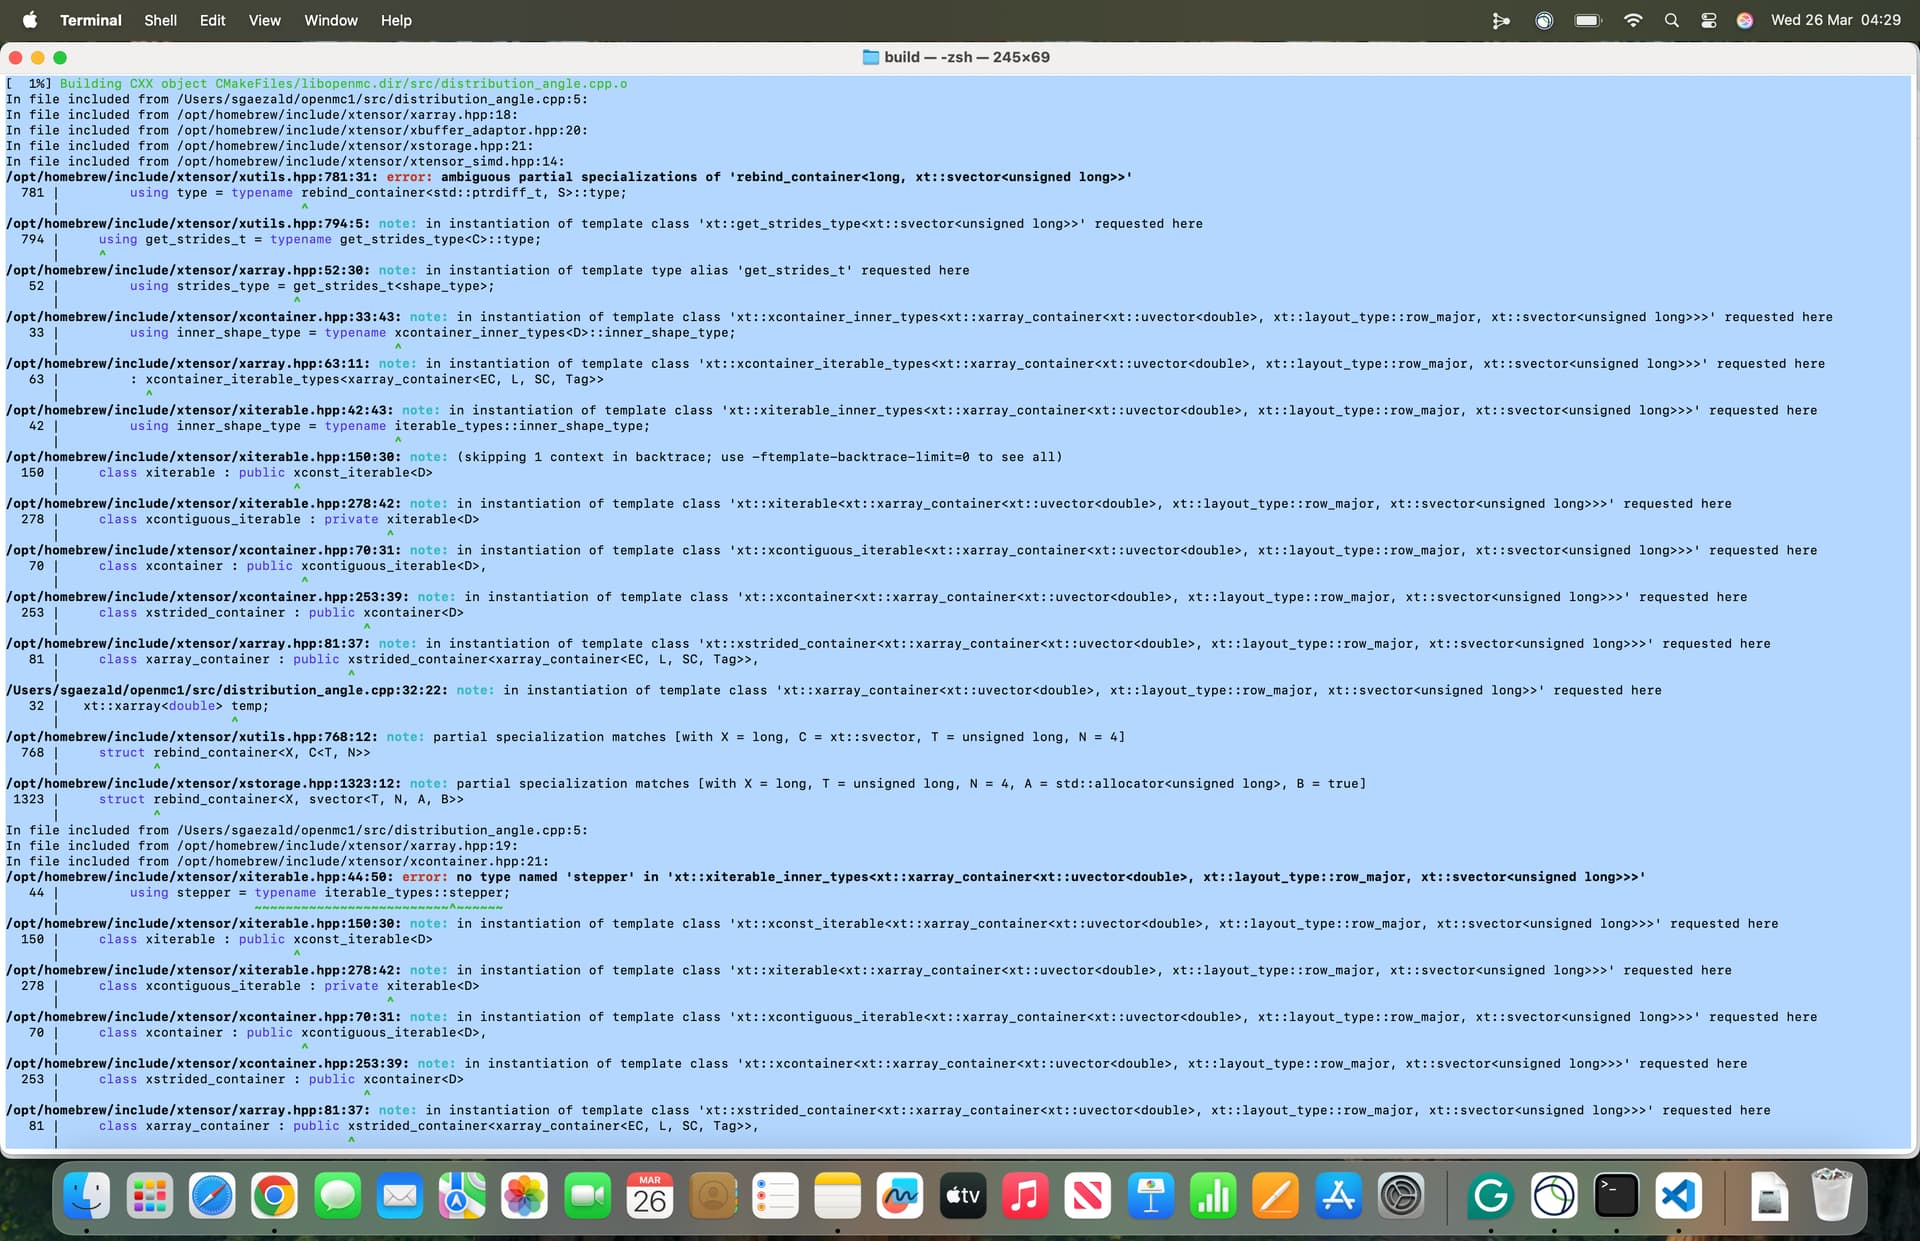This screenshot has height=1241, width=1920.
Task: Open Visual Studio Code from Dock
Action: (x=1678, y=1196)
